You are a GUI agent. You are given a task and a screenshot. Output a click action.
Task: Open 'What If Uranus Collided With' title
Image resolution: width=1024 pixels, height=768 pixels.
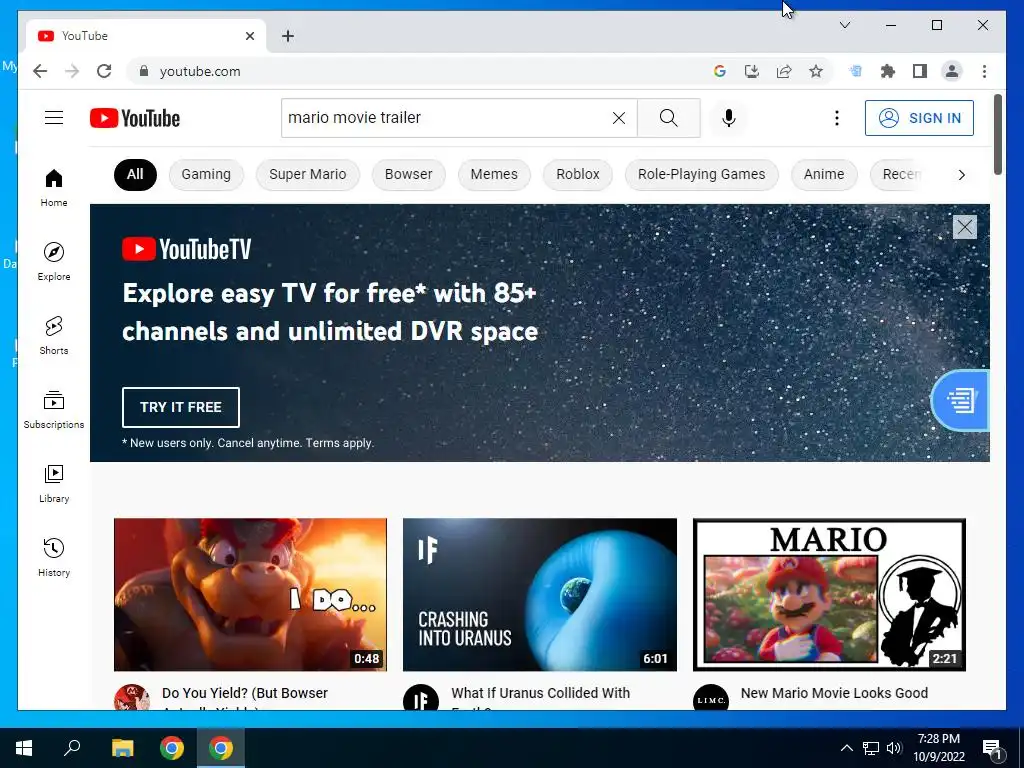[x=540, y=693]
